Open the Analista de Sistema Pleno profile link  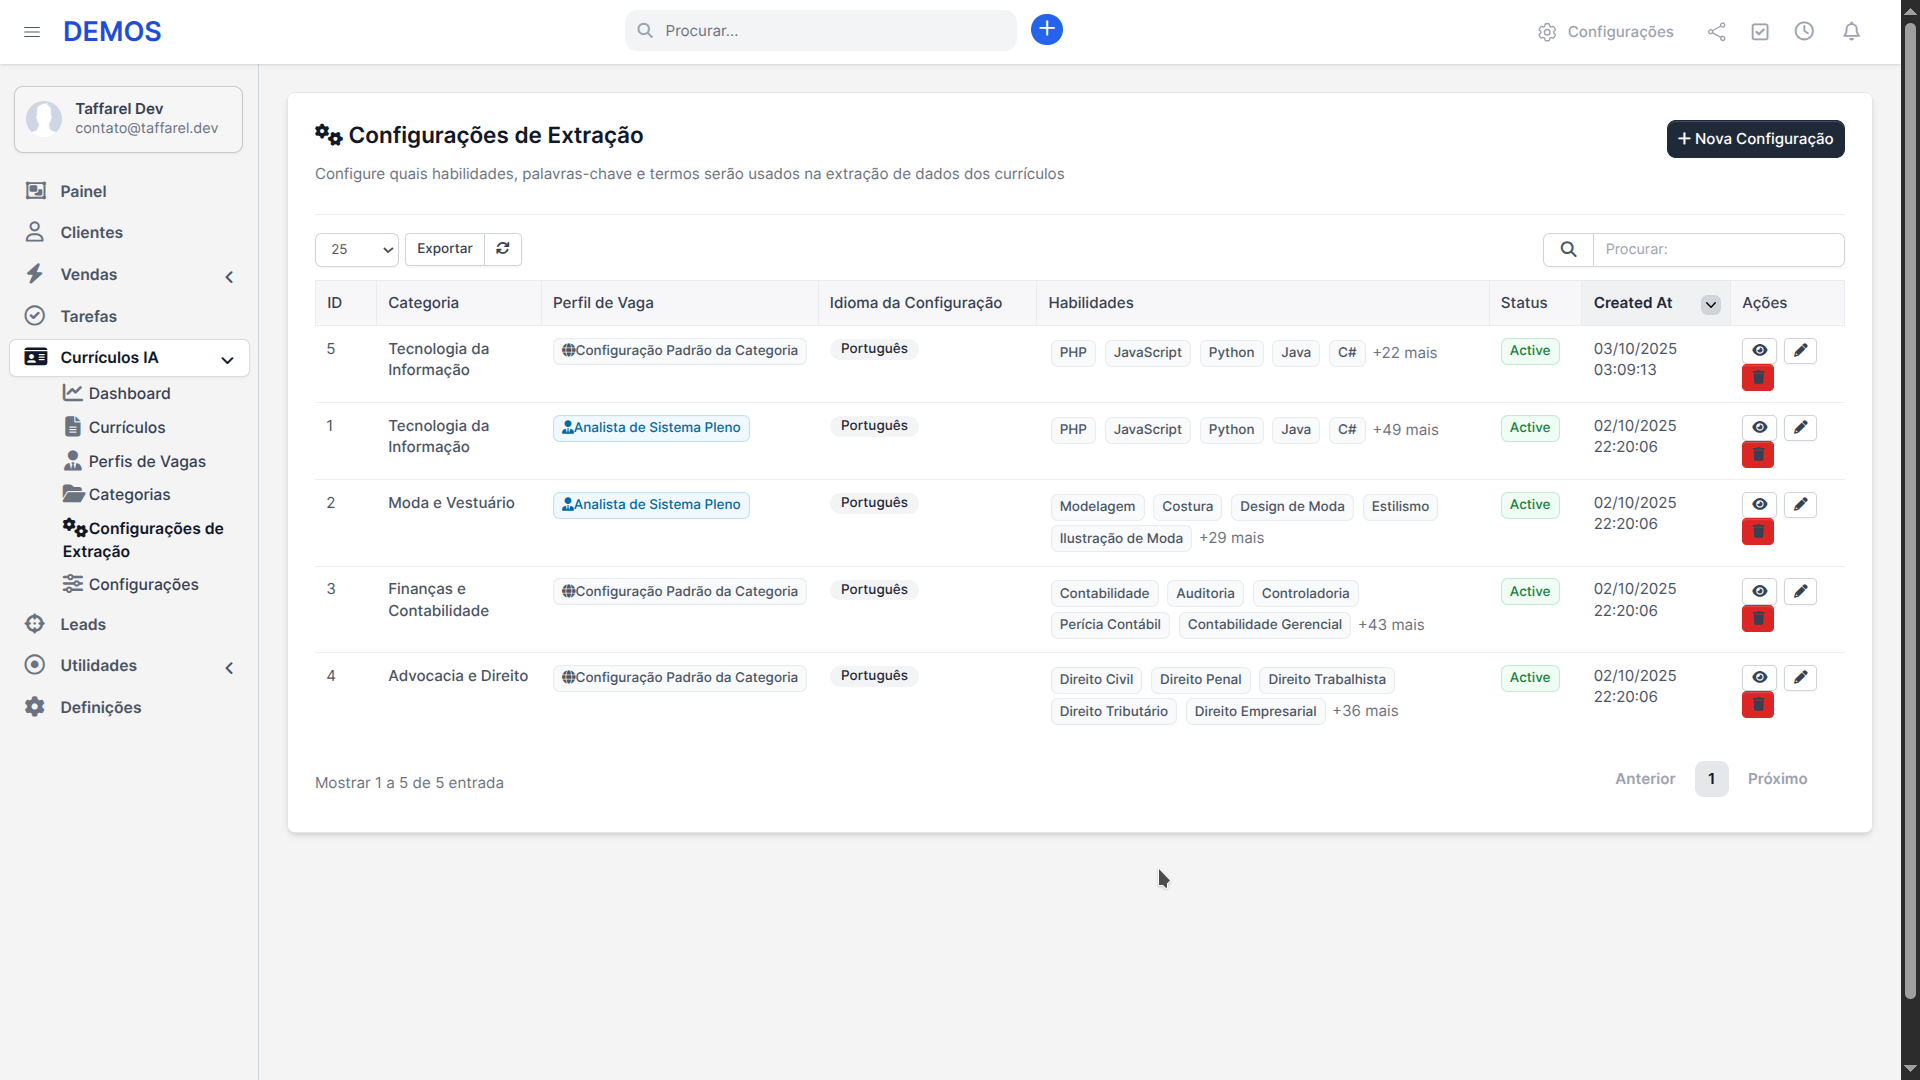click(x=650, y=427)
